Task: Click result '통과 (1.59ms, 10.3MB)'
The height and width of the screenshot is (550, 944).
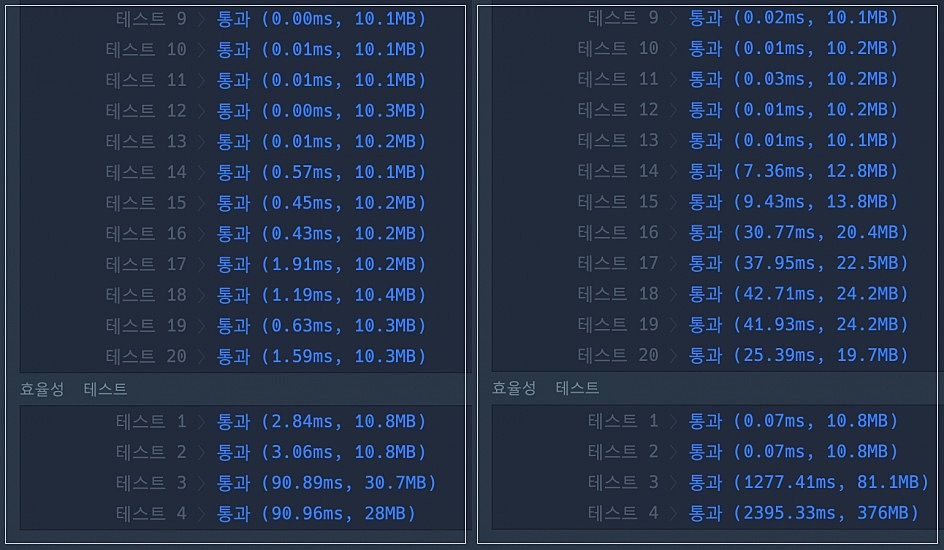Action: [x=321, y=356]
